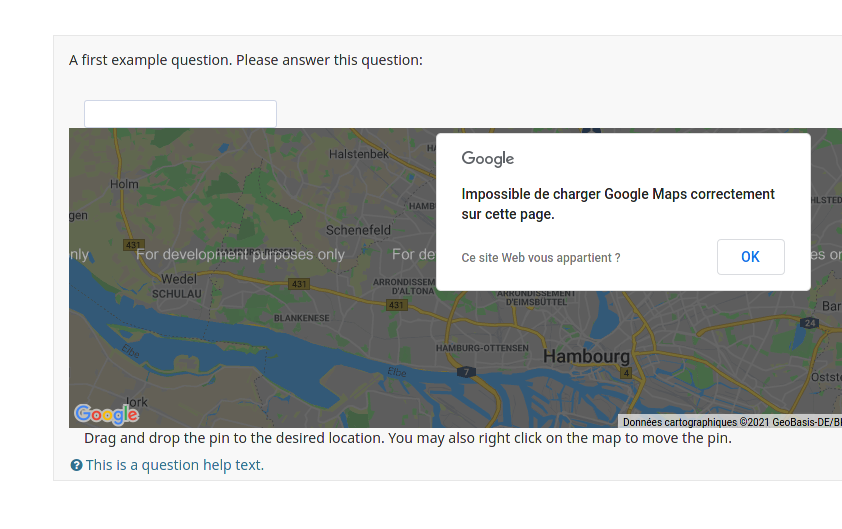Click the Holm label on the map
Image resolution: width=842 pixels, height=529 pixels.
click(124, 184)
